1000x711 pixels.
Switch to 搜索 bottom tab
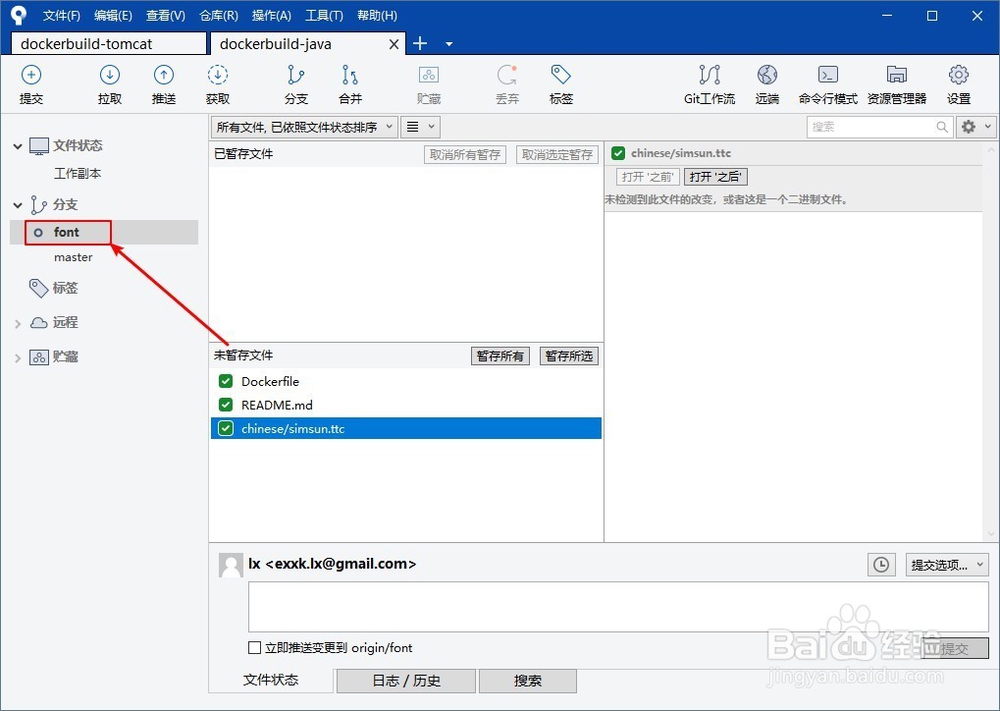tap(527, 680)
